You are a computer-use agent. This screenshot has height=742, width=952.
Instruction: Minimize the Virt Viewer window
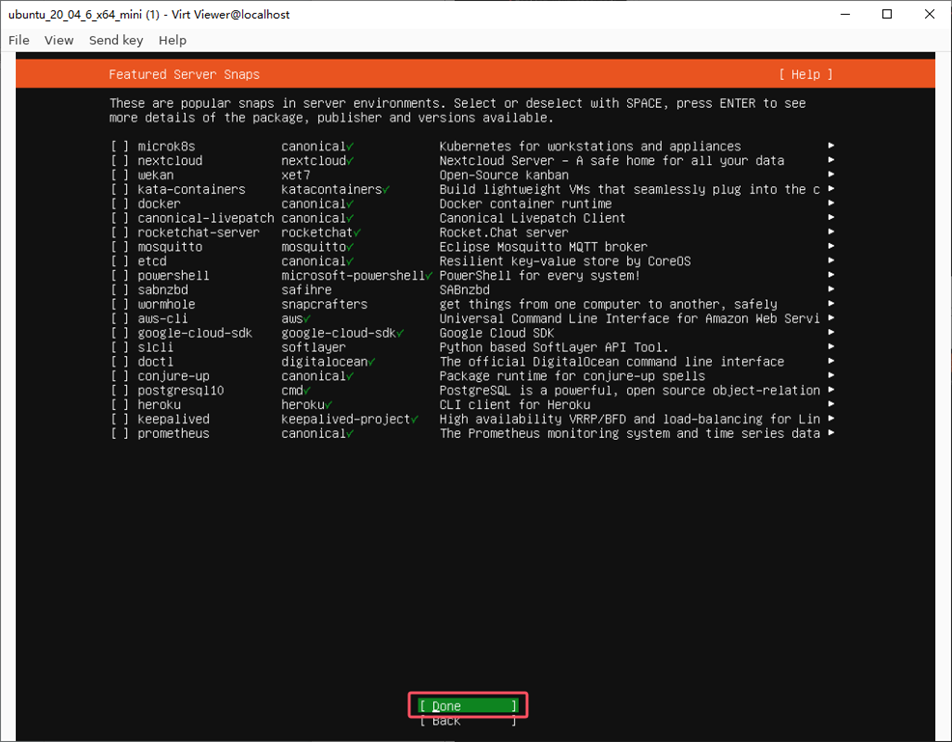click(x=845, y=14)
